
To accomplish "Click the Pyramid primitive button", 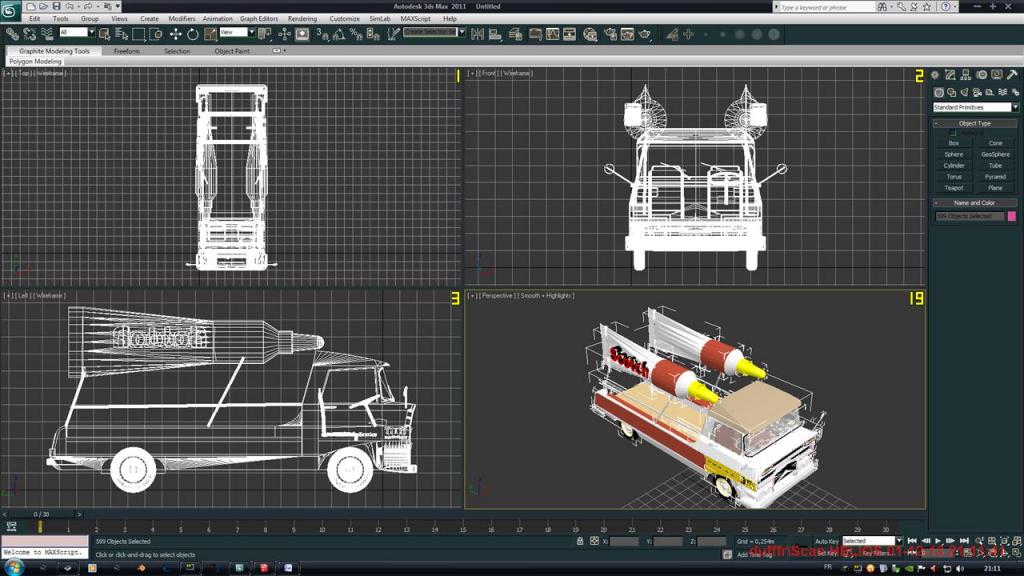I will (995, 176).
